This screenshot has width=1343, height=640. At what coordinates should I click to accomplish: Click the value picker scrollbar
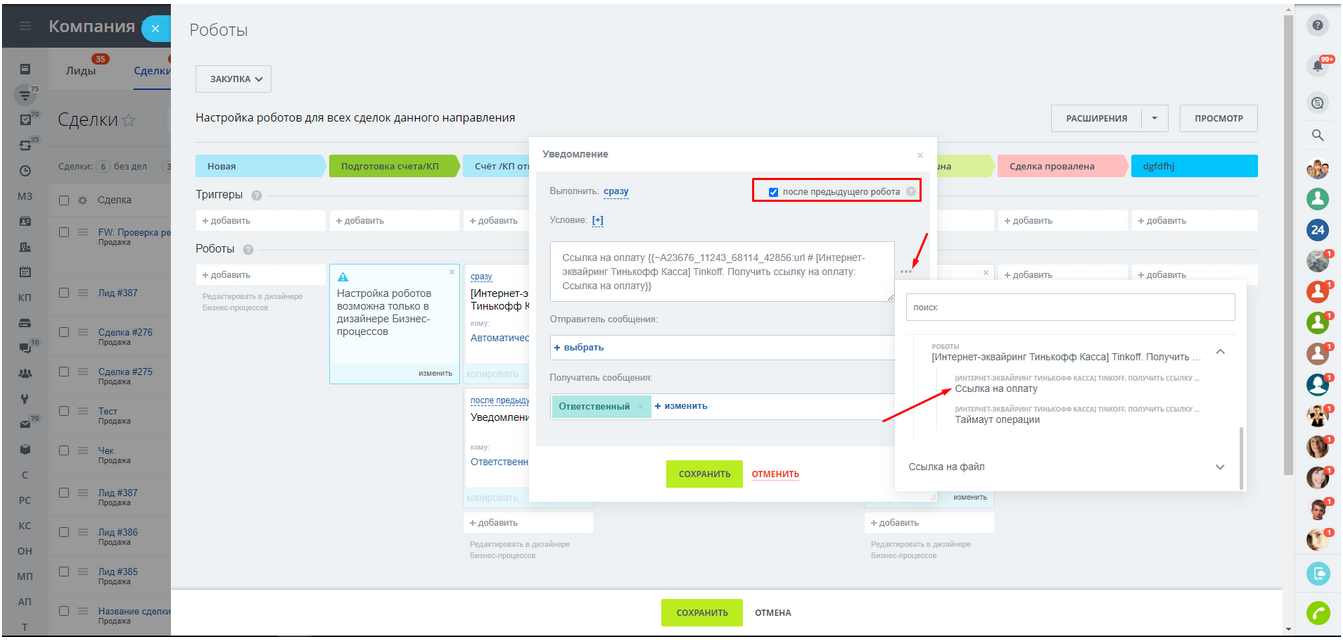[x=1241, y=457]
